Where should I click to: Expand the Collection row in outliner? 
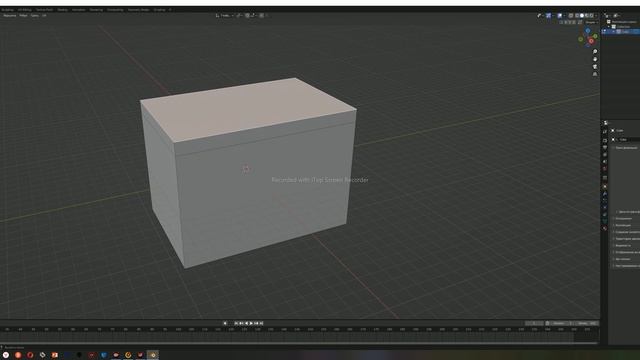coord(609,27)
